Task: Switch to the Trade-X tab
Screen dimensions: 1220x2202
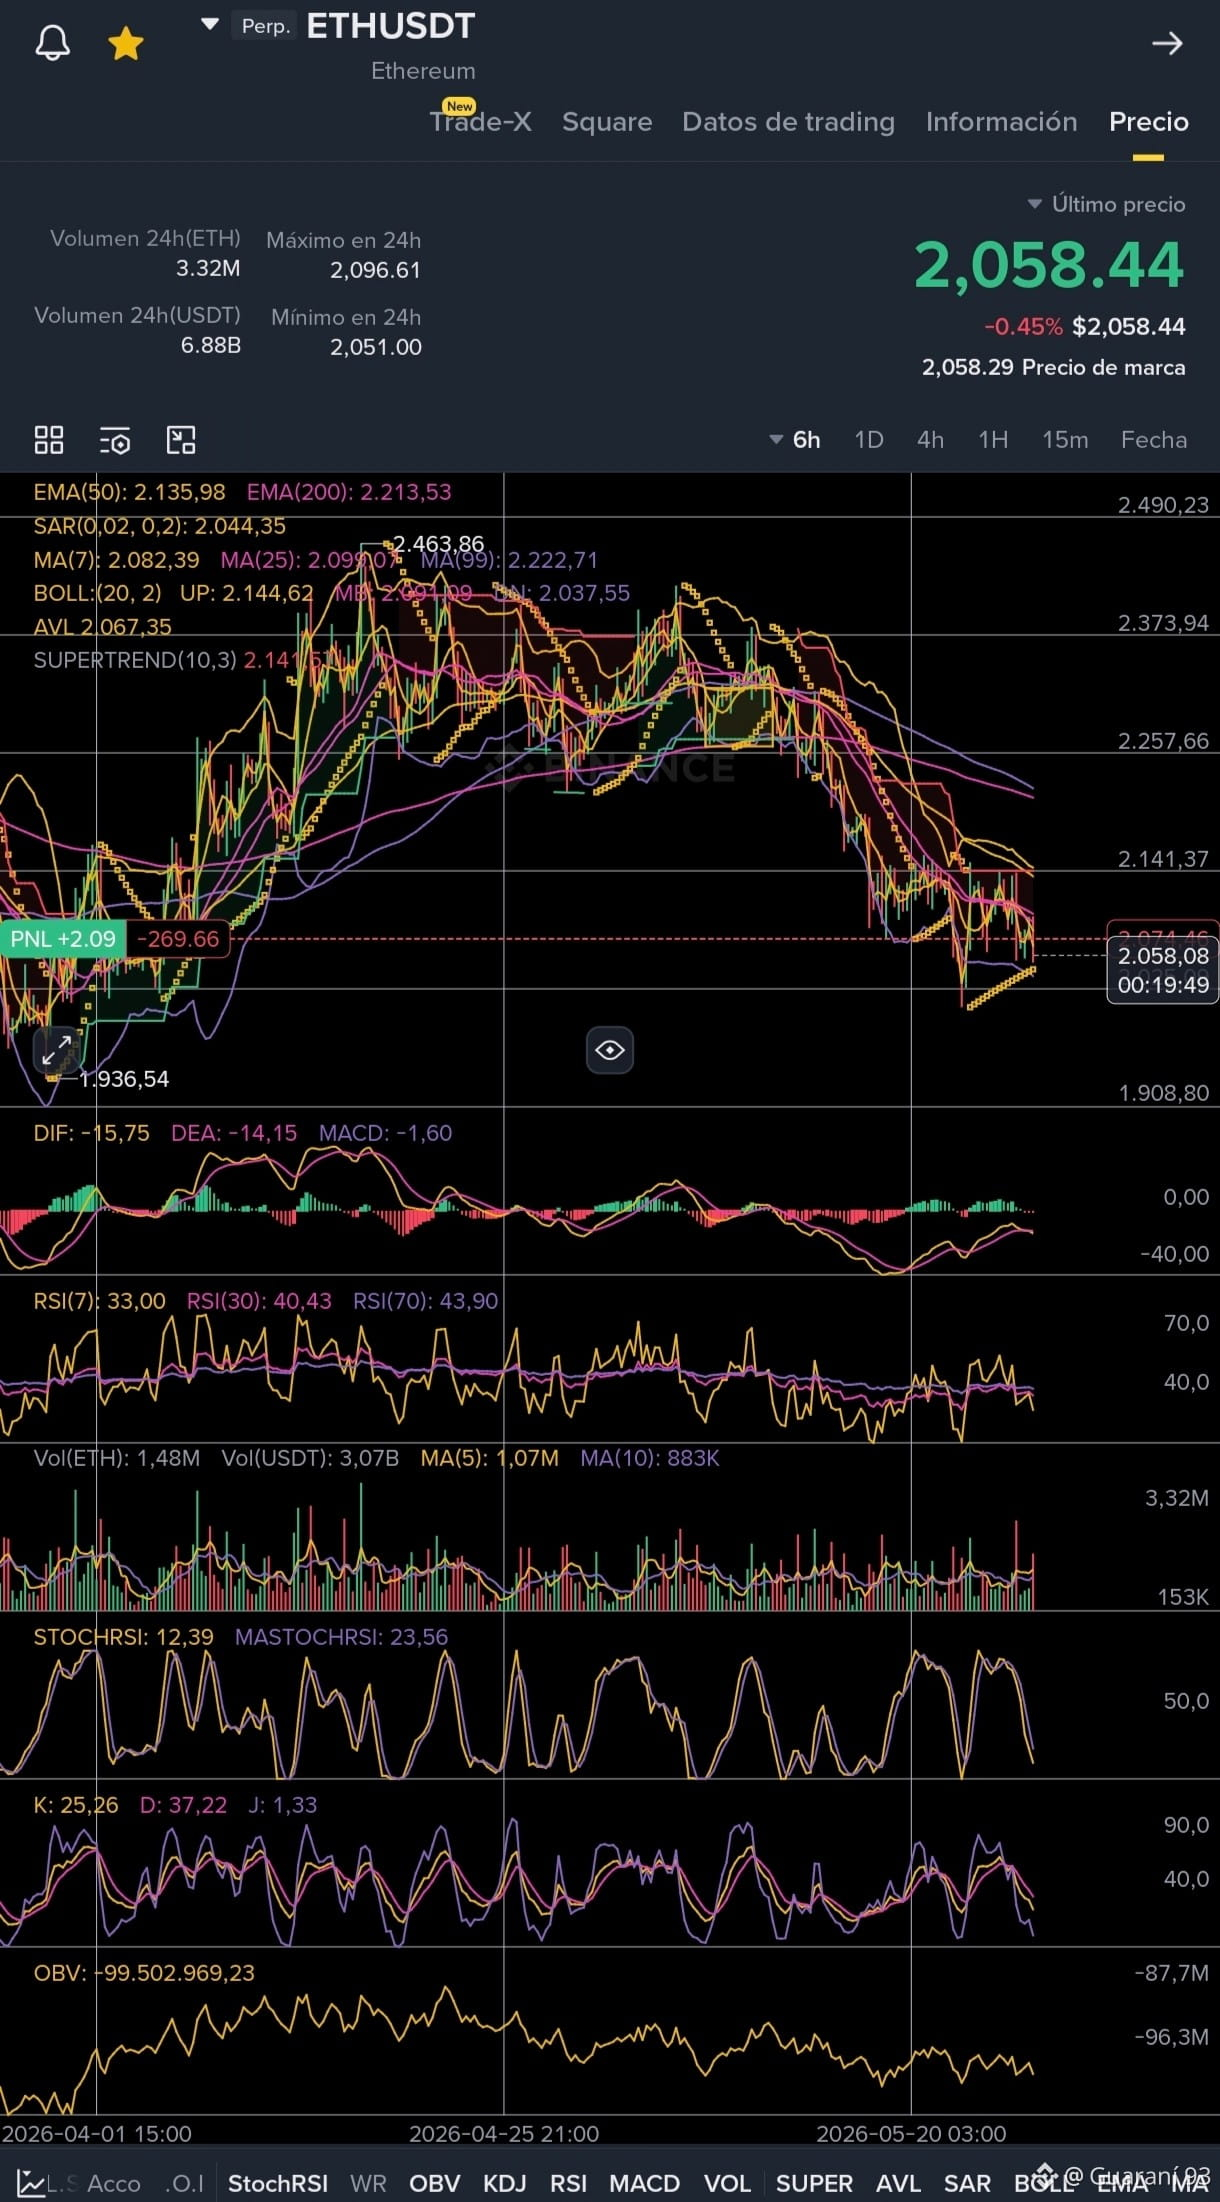Action: (480, 121)
